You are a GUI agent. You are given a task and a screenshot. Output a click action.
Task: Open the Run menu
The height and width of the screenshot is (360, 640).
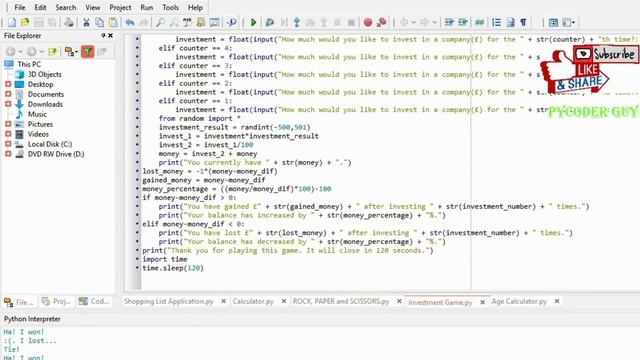[147, 7]
